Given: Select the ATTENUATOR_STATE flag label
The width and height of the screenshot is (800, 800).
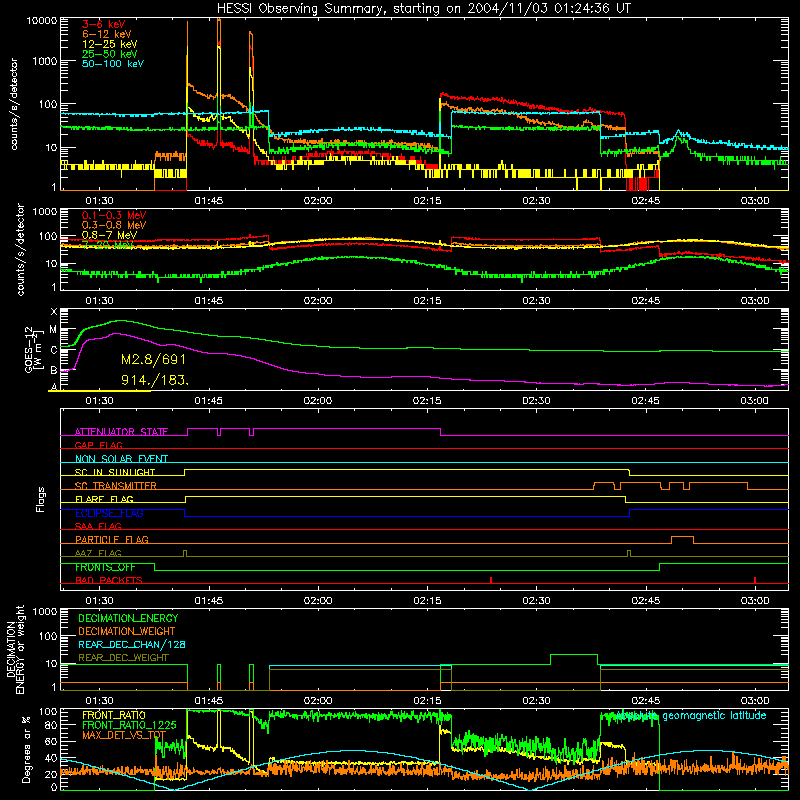Looking at the screenshot, I should tap(121, 432).
